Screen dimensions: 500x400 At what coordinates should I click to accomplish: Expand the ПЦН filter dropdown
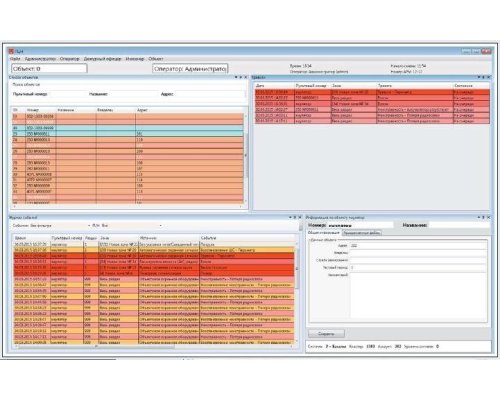[x=160, y=226]
